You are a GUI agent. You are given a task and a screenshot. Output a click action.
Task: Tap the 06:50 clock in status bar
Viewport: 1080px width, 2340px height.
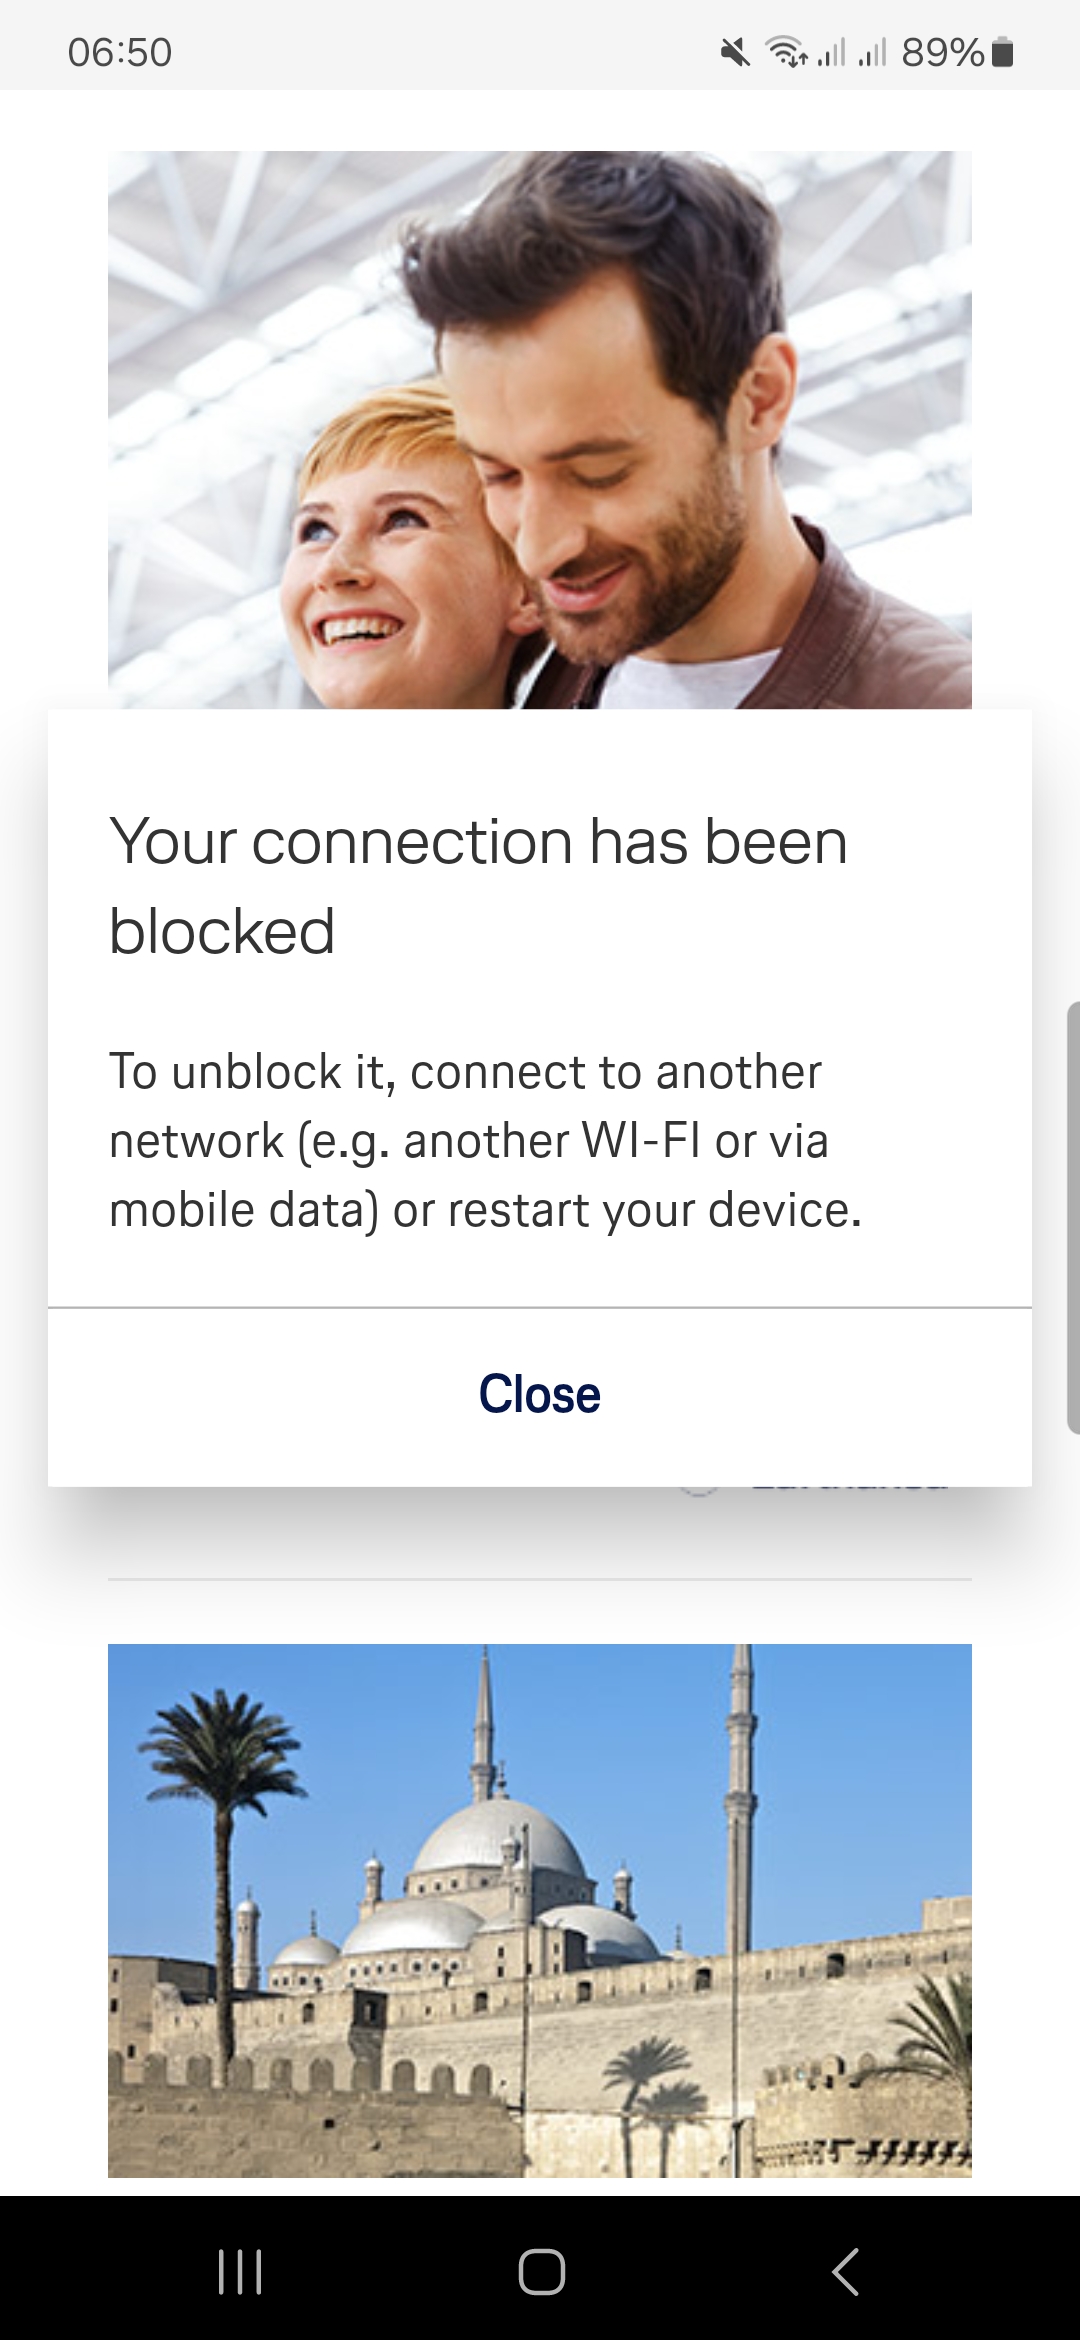pyautogui.click(x=120, y=53)
